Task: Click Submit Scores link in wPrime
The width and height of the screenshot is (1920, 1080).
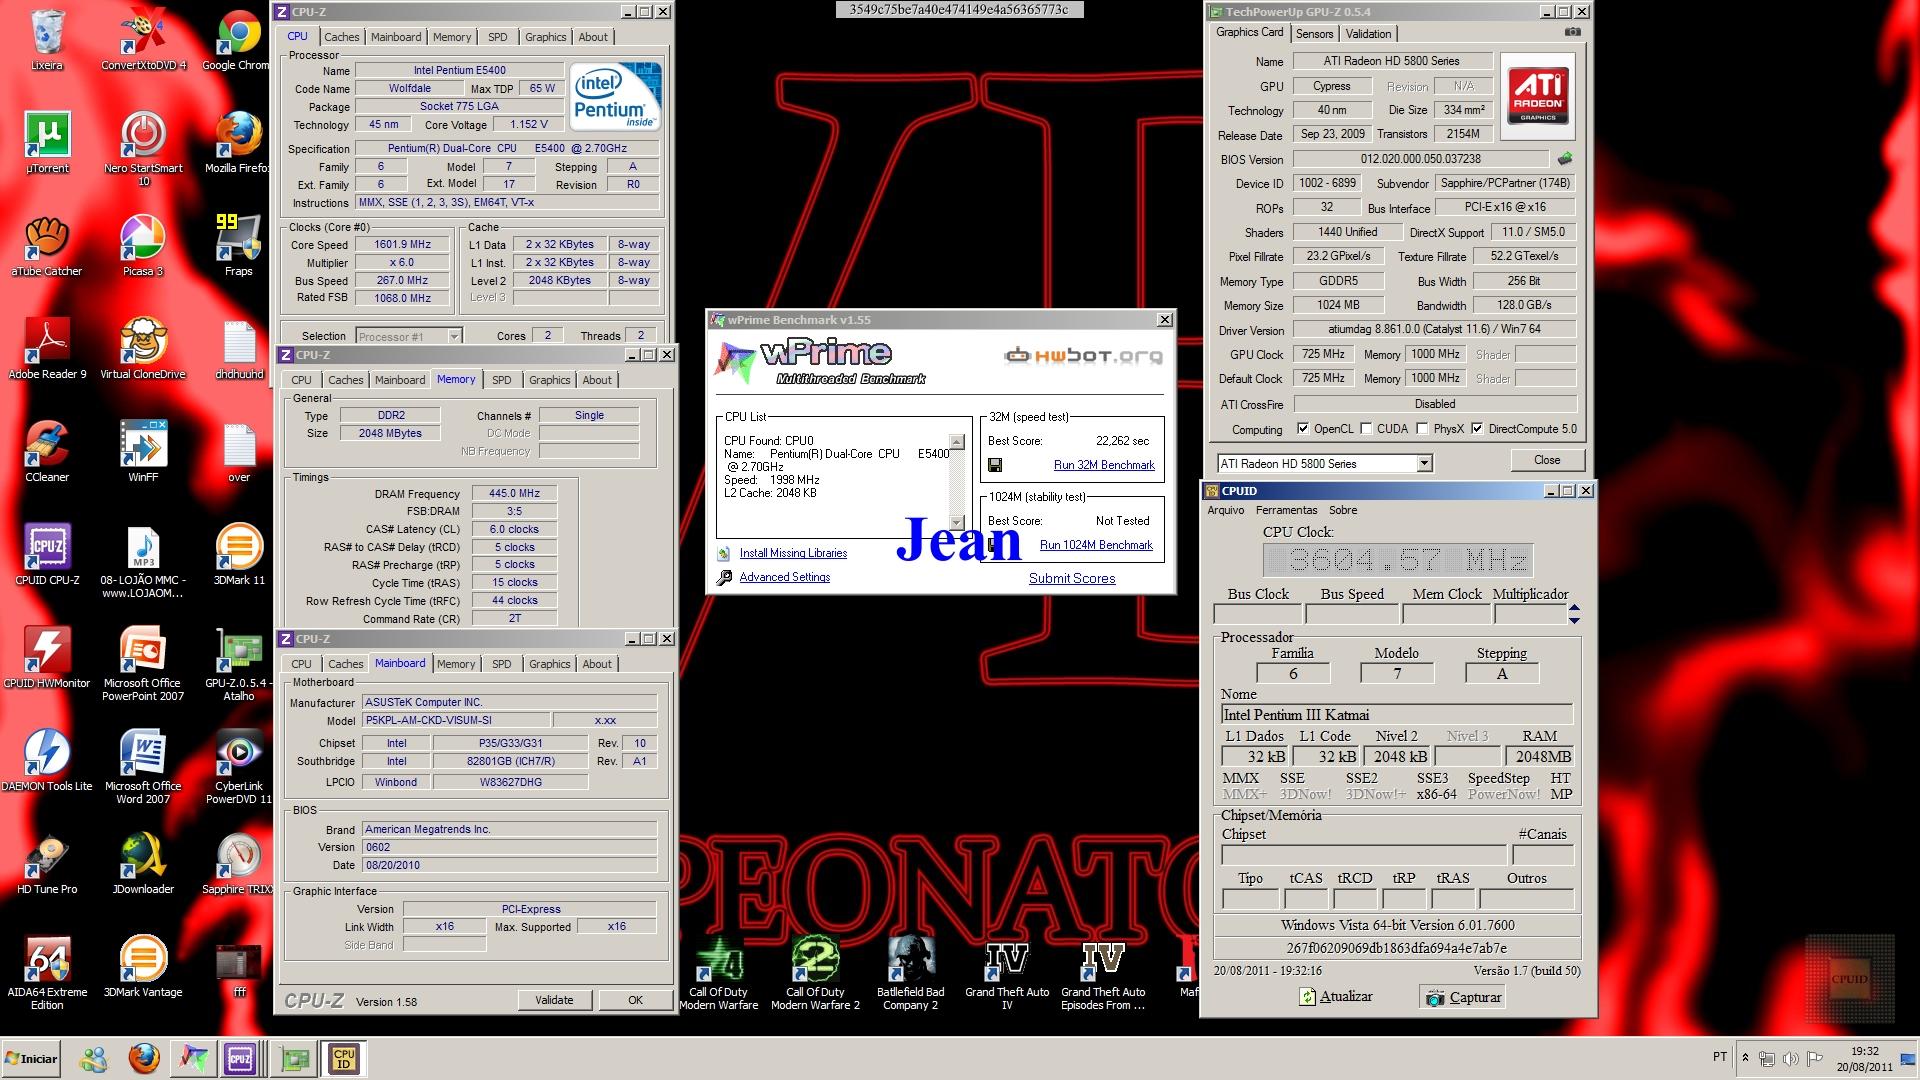Action: pos(1072,578)
